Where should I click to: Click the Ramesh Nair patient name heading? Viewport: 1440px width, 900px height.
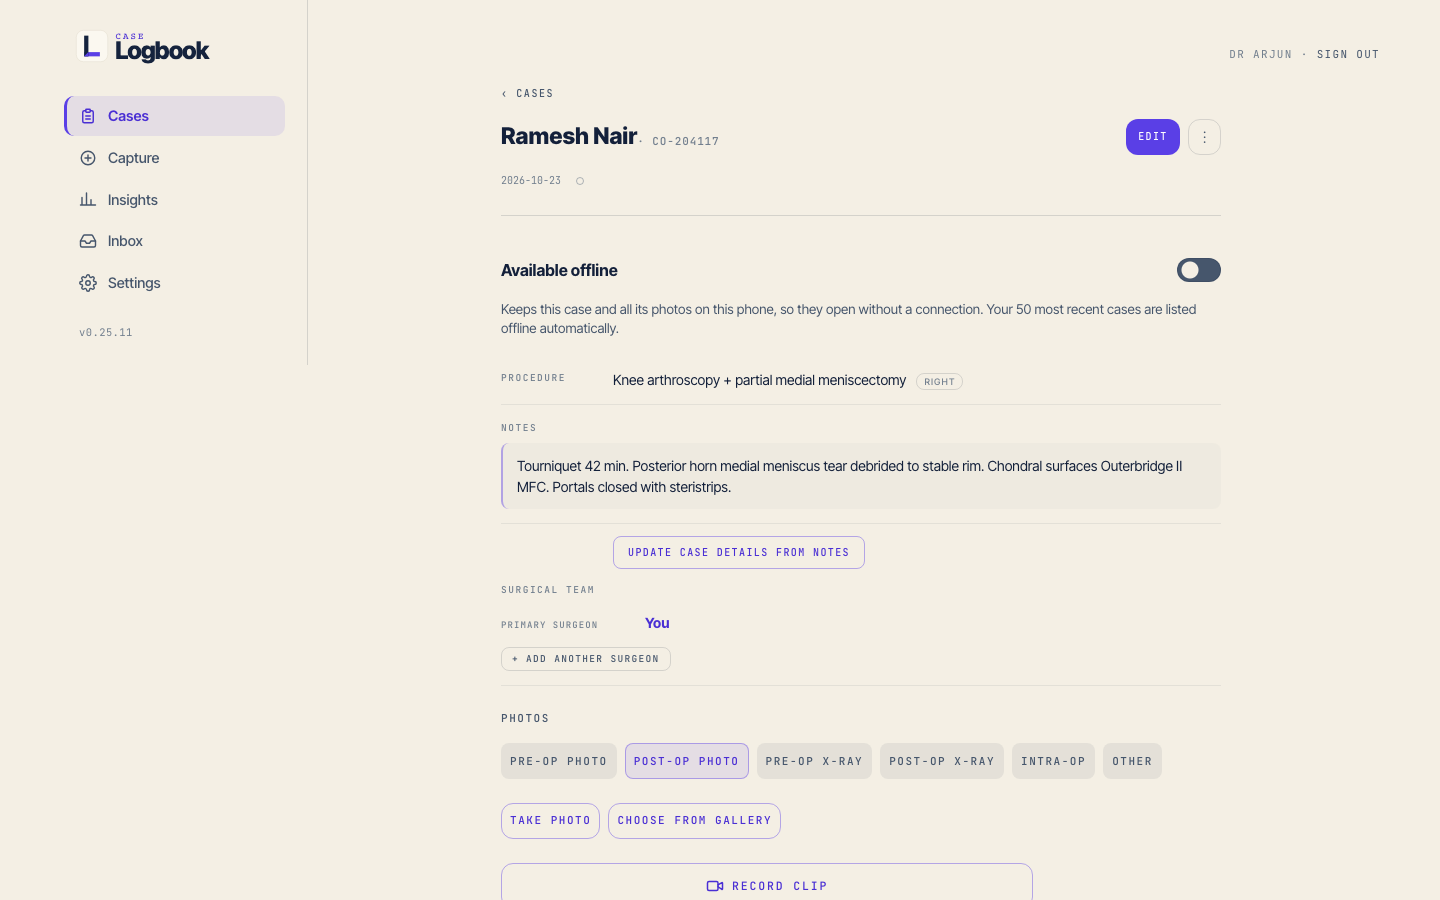pyautogui.click(x=569, y=136)
